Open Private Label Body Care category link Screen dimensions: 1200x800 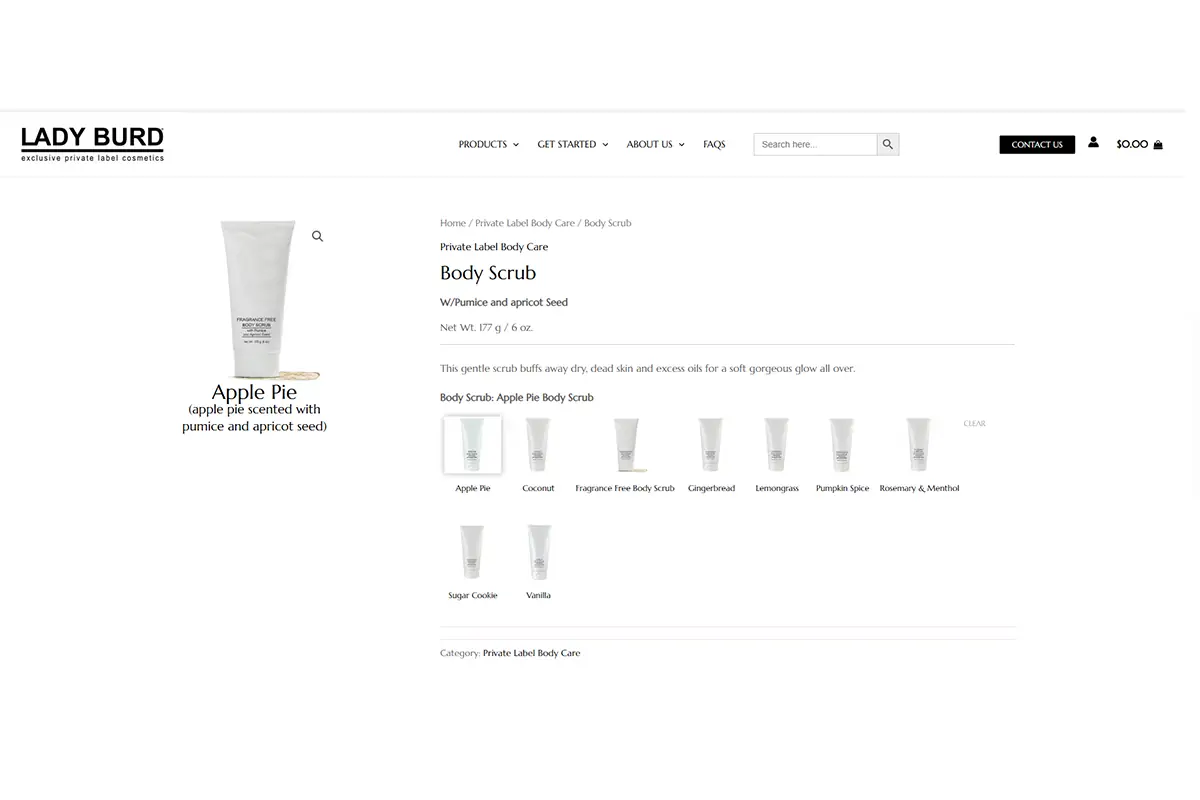531,653
